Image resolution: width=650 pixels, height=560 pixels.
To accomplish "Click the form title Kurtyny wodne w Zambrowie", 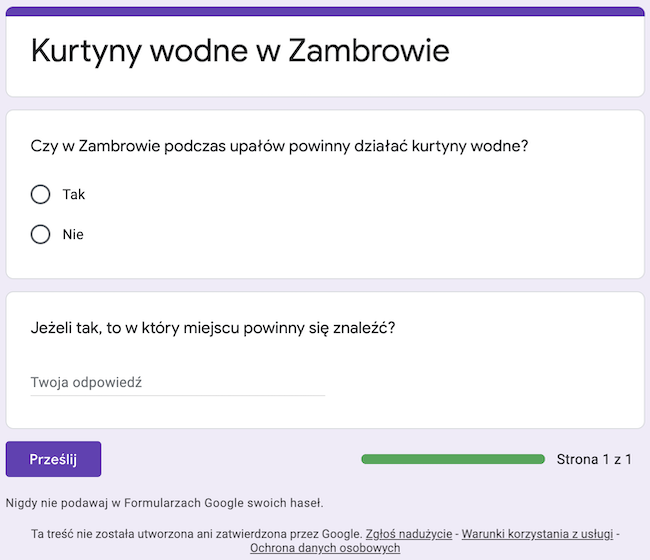I will coord(240,51).
